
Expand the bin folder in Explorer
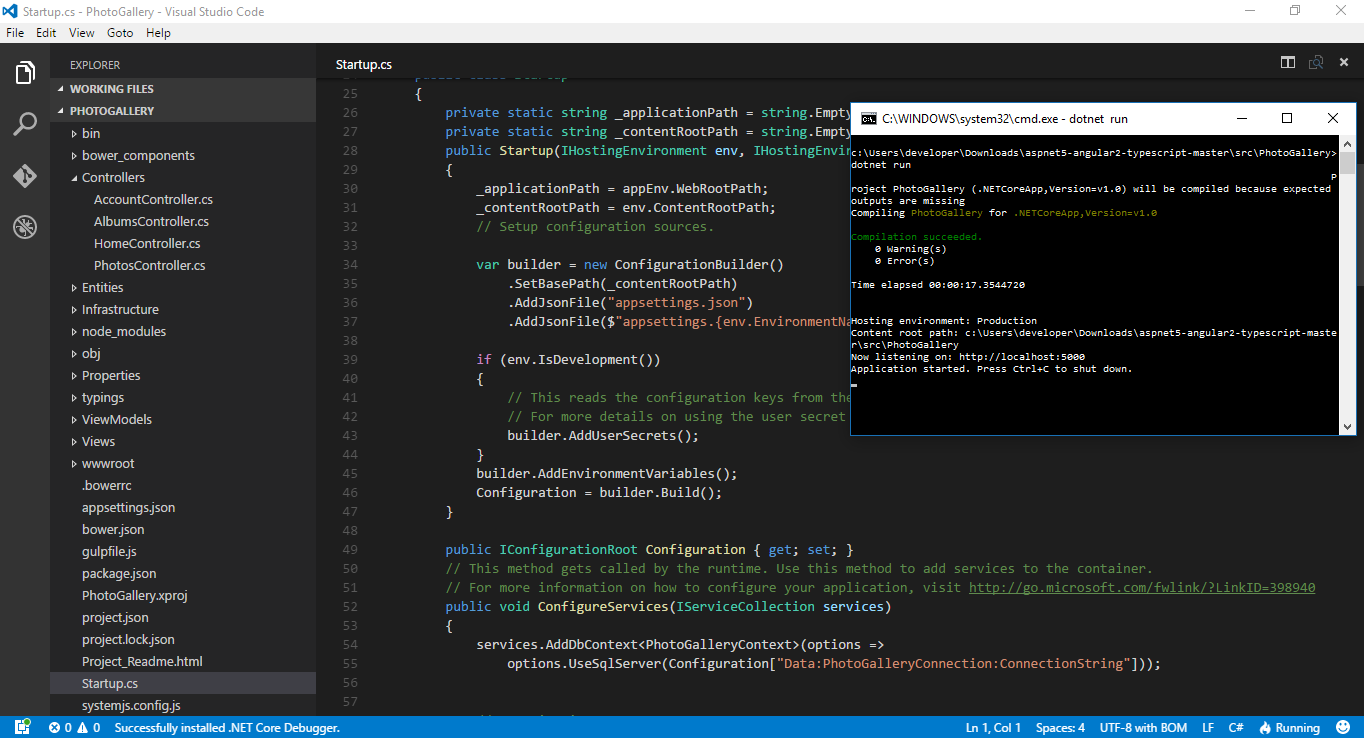90,134
